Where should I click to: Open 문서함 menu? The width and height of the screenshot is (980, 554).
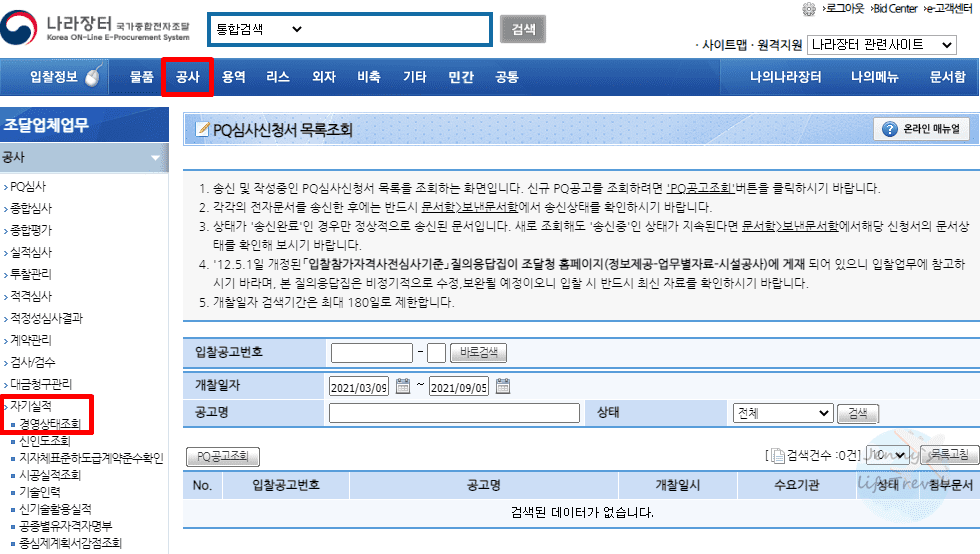[948, 76]
